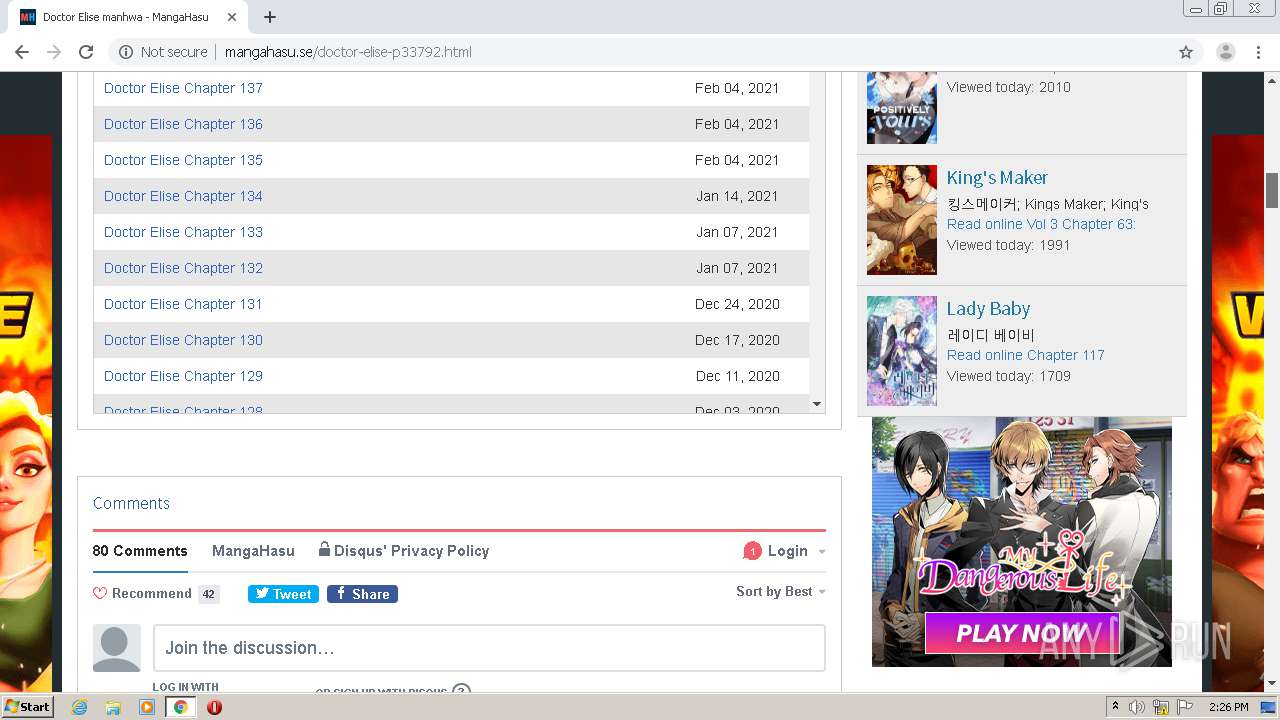Open Doctor Elise Chapter 131
The height and width of the screenshot is (720, 1280).
183,304
